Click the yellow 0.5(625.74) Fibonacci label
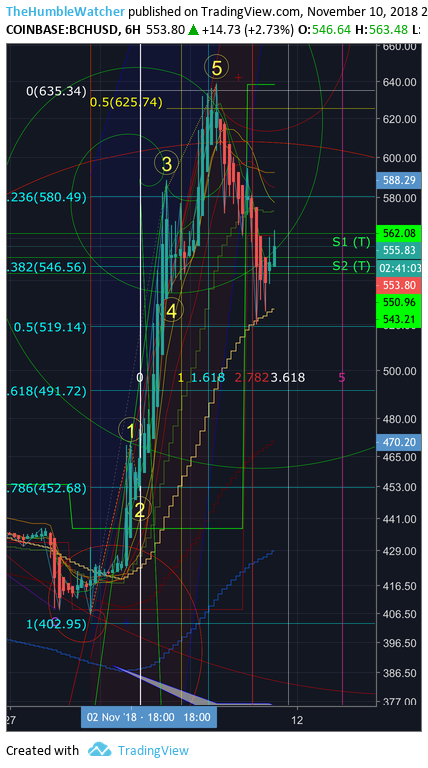 click(126, 102)
